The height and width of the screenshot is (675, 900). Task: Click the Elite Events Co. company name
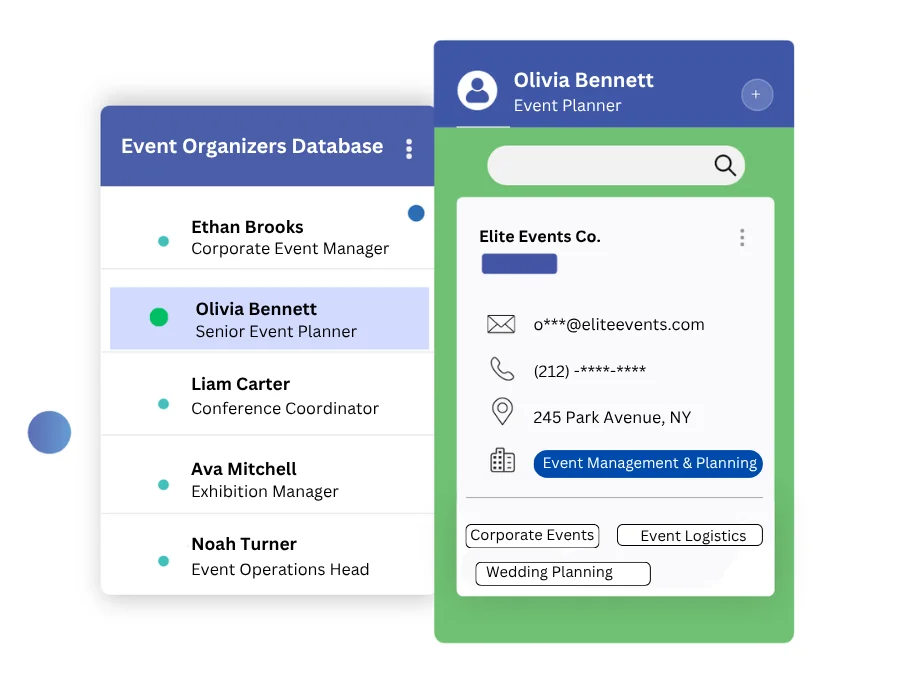[540, 236]
